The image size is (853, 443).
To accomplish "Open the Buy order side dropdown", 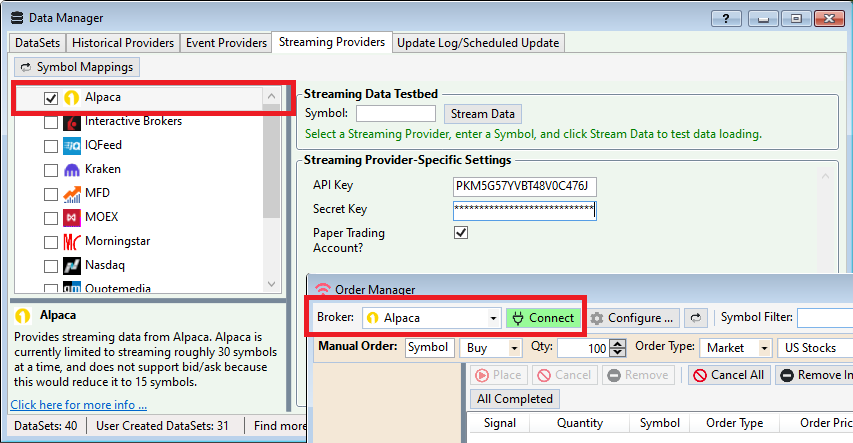I will coord(491,348).
